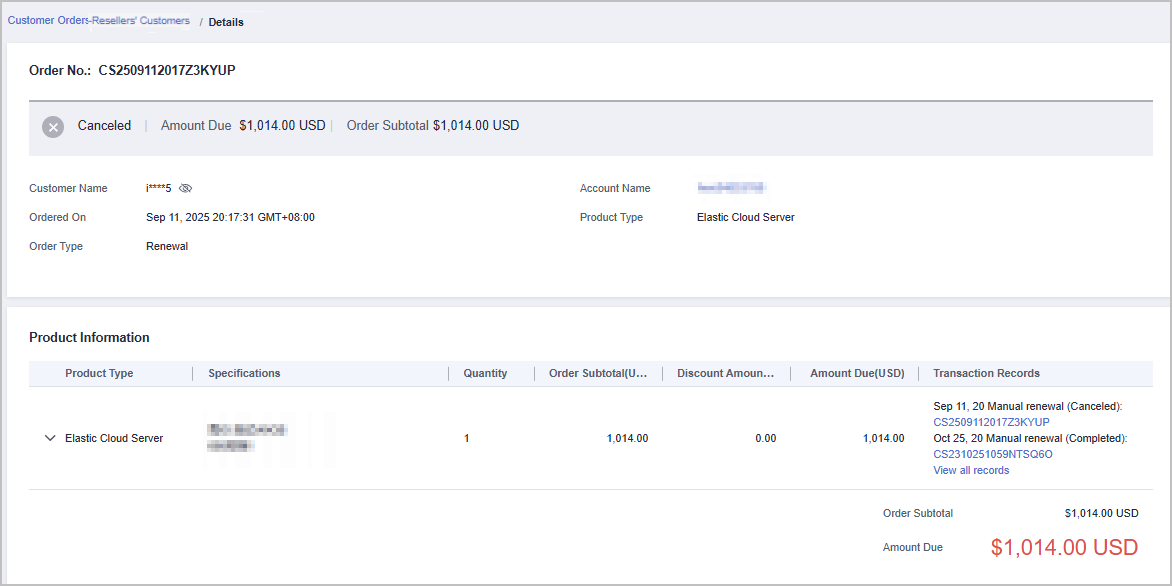This screenshot has height=586, width=1172.
Task: Open order link CS2509112017Z3KYUP in transaction records
Action: [x=991, y=422]
